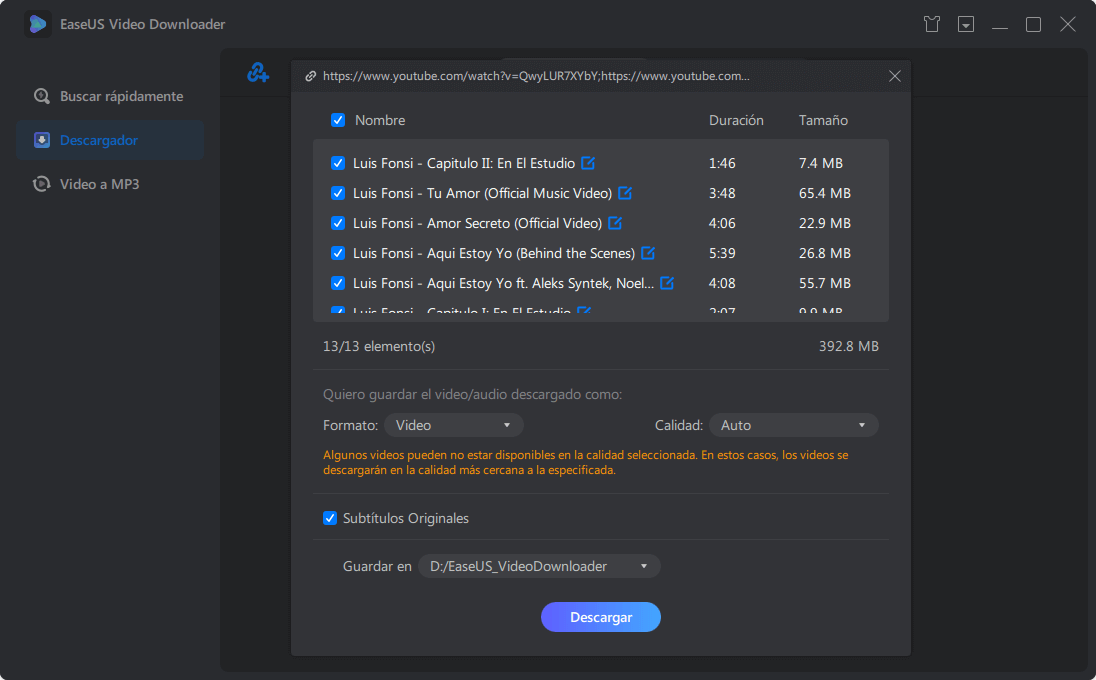
Task: Open the skin theme shirt icon
Action: pos(932,24)
